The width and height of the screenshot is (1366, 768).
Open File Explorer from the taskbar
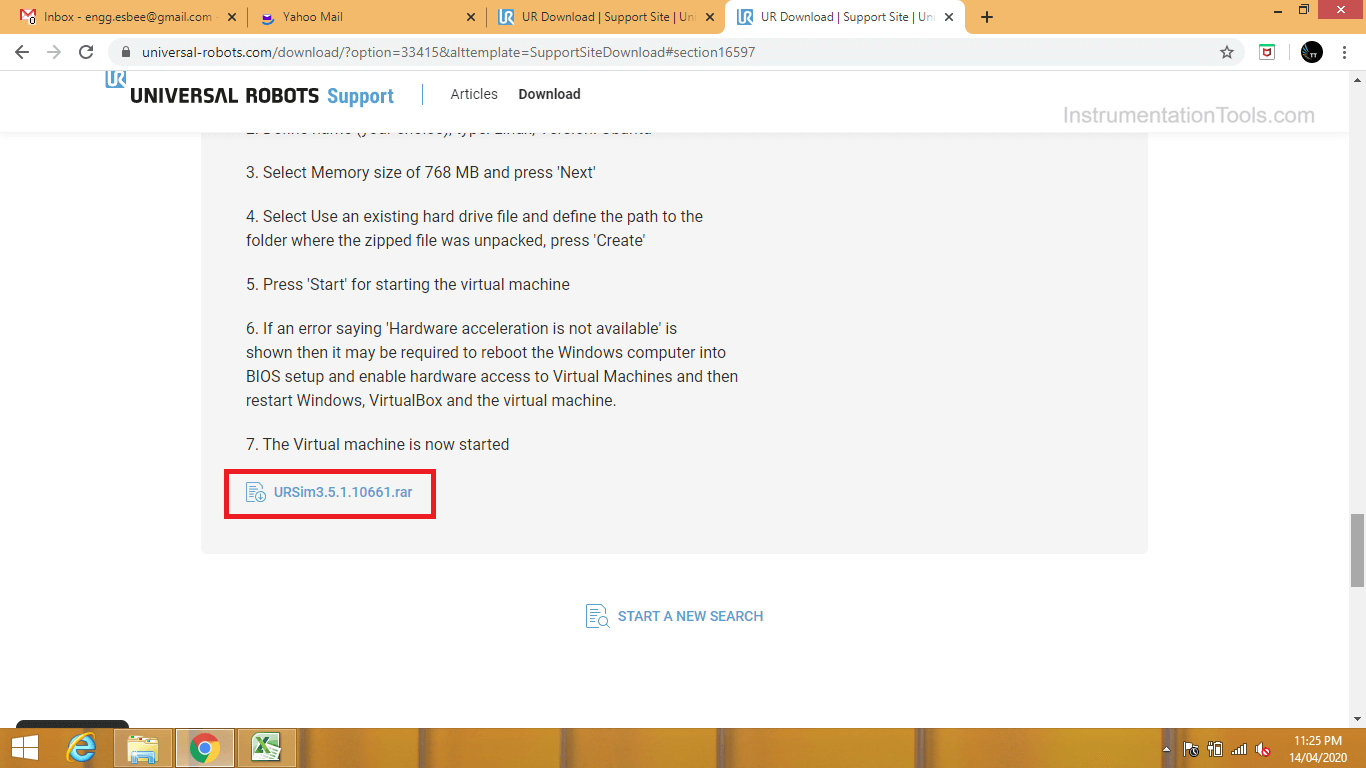(143, 748)
